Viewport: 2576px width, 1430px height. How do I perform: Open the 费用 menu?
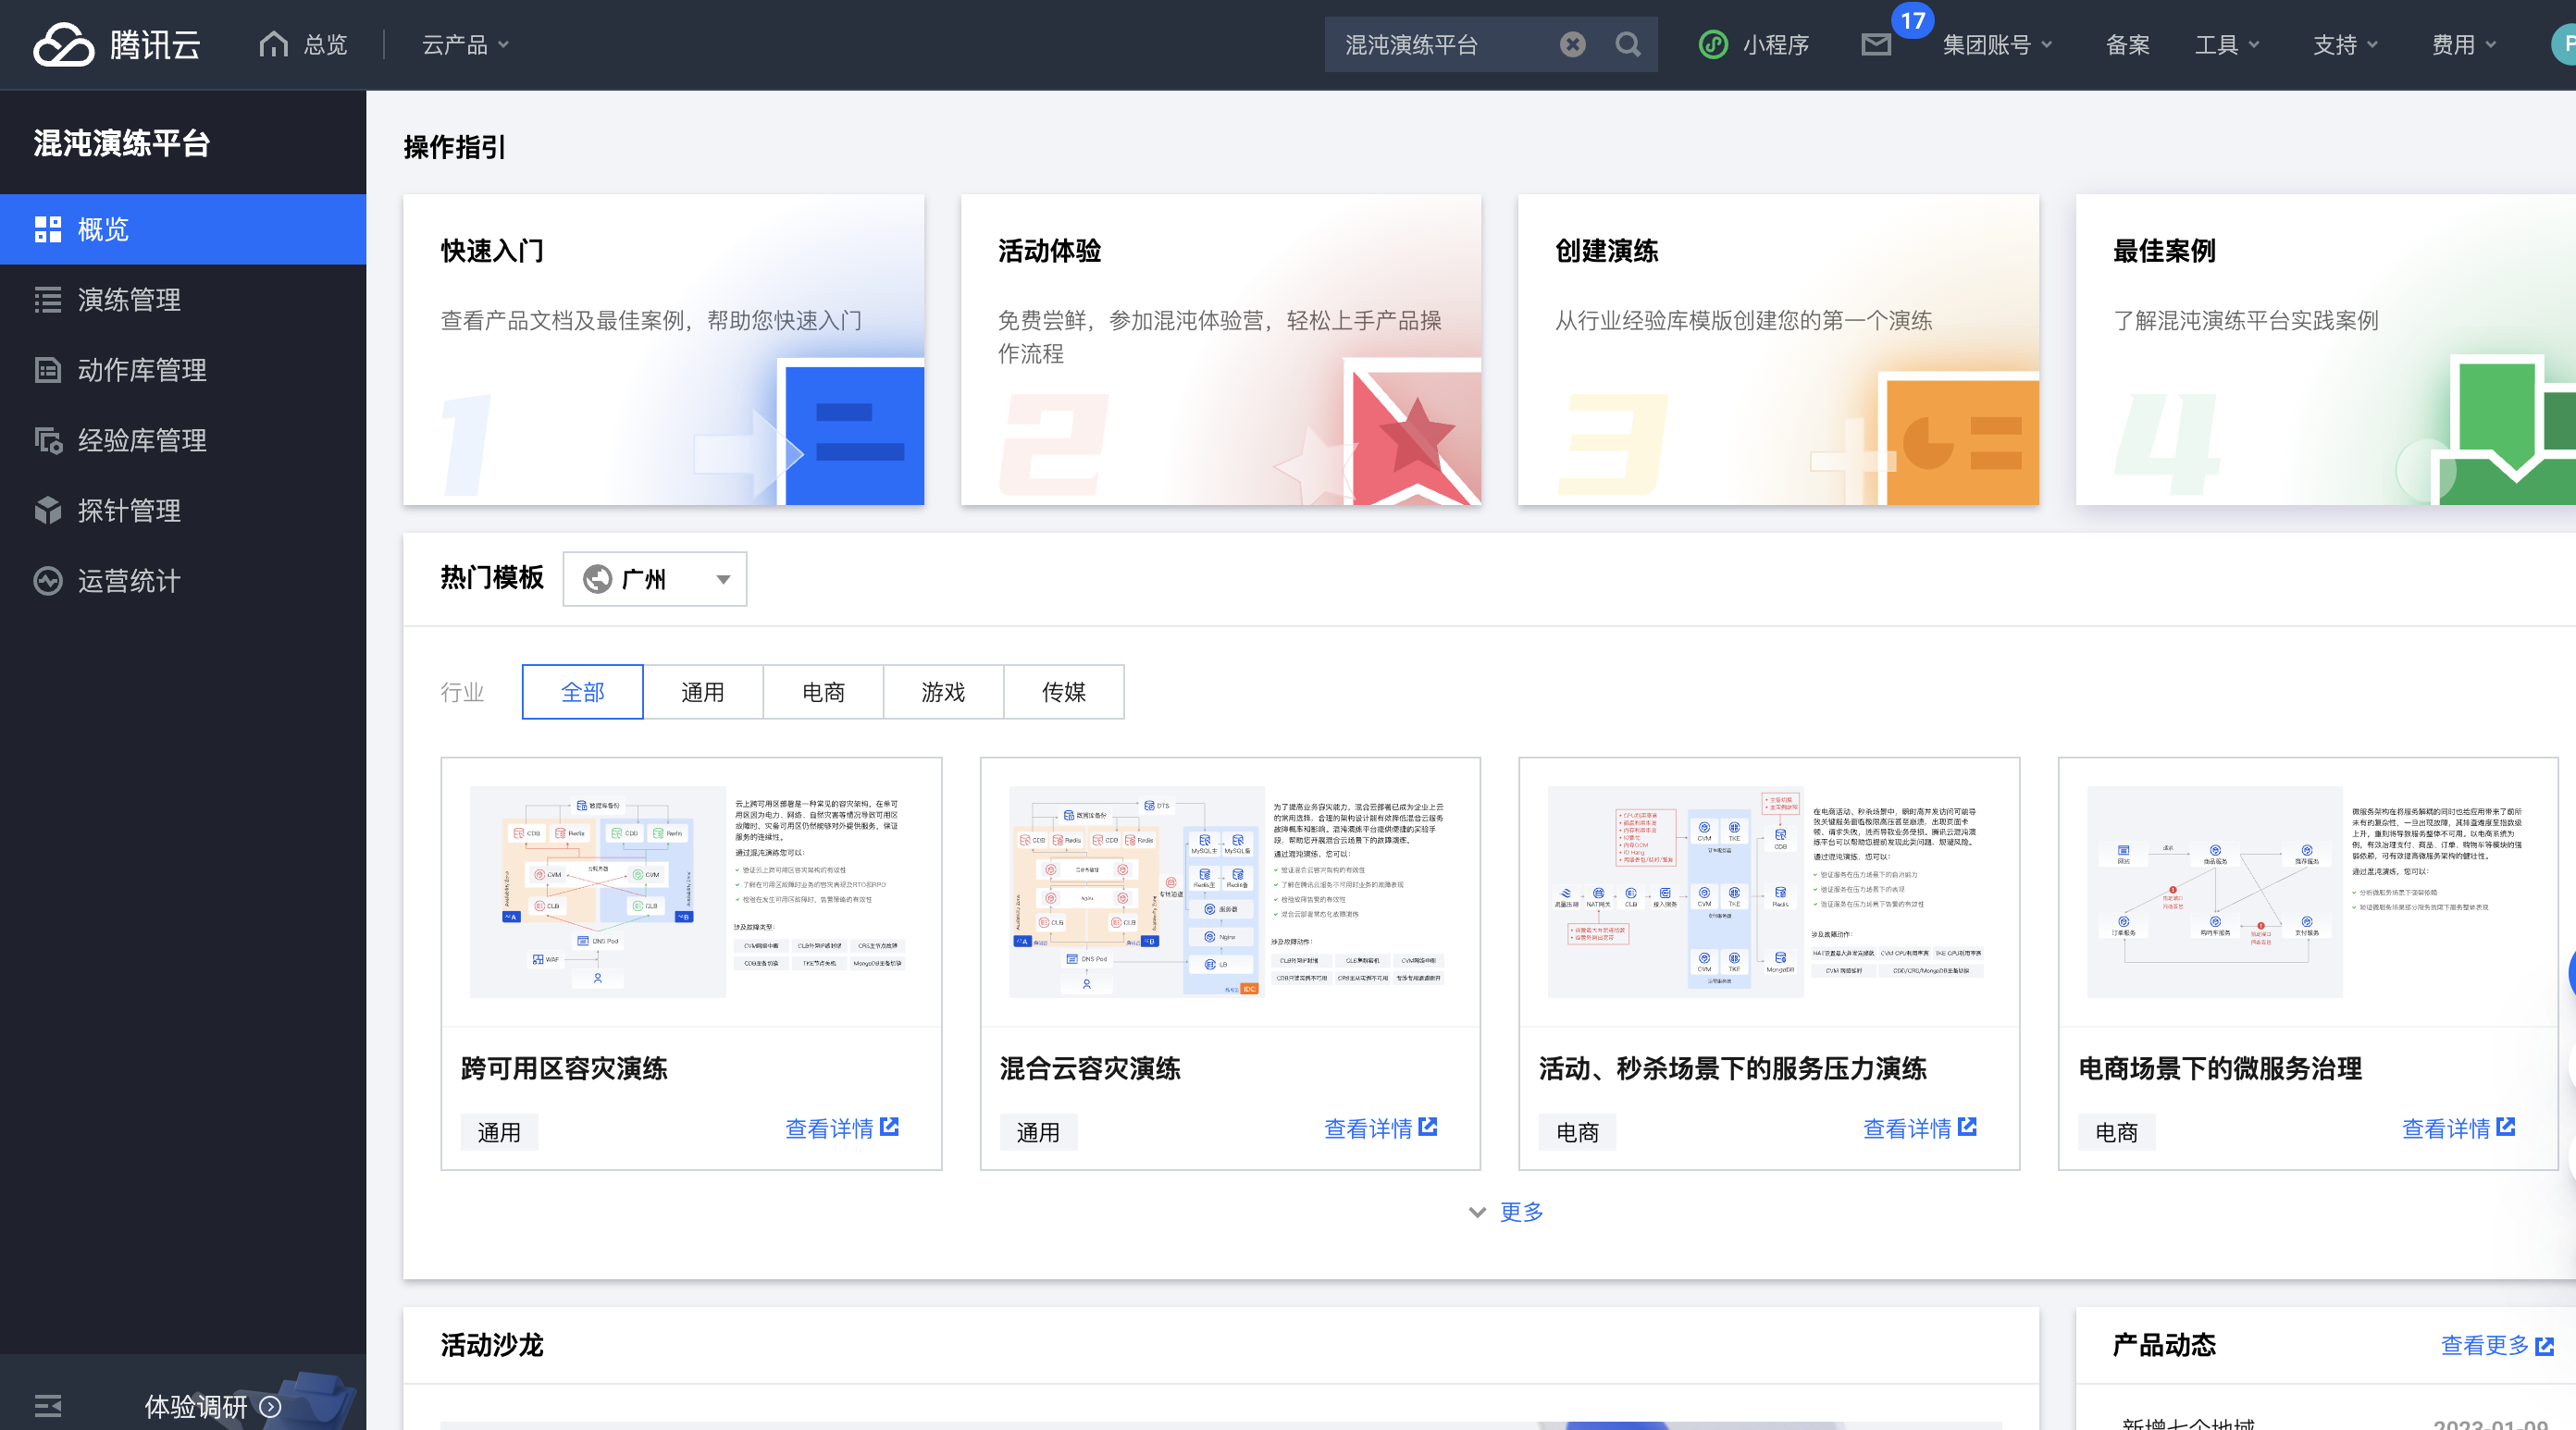click(2463, 45)
